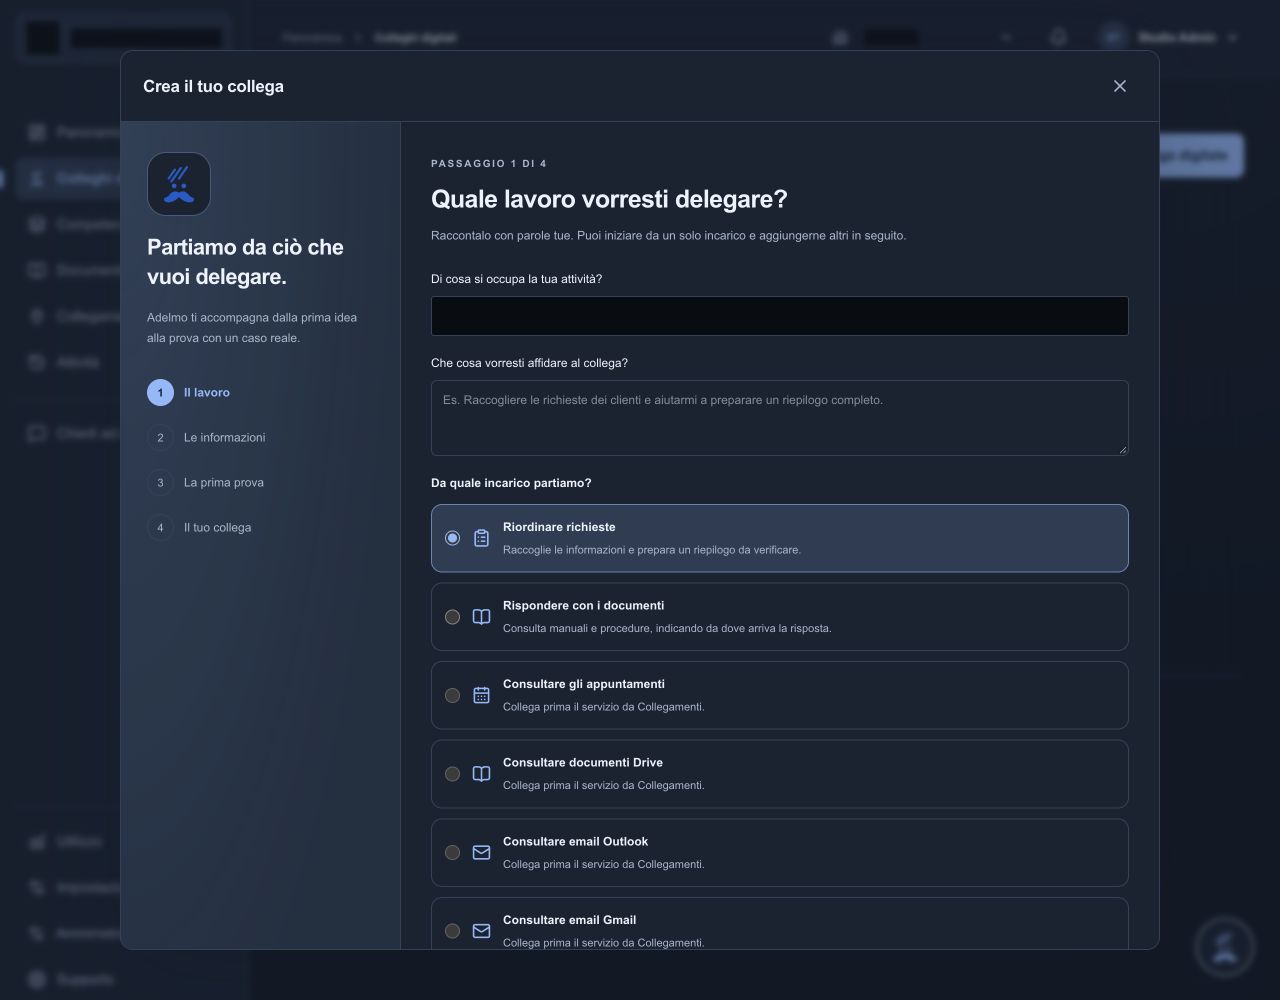Select the Rispondere con i documenti radio

point(452,617)
